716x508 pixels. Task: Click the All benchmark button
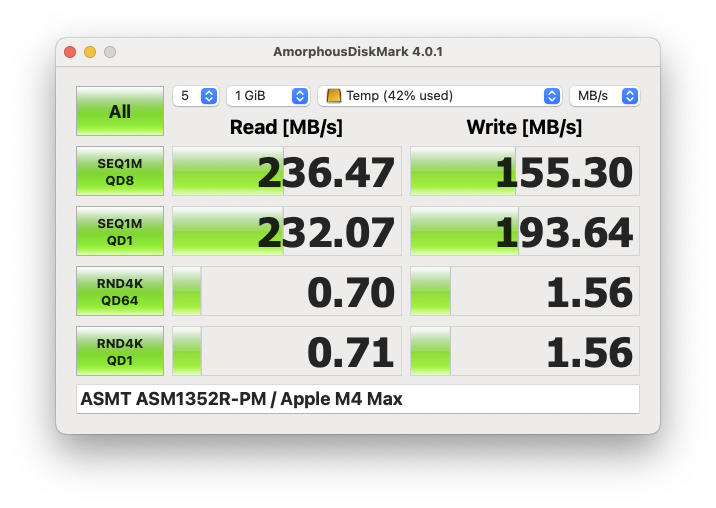coord(120,111)
